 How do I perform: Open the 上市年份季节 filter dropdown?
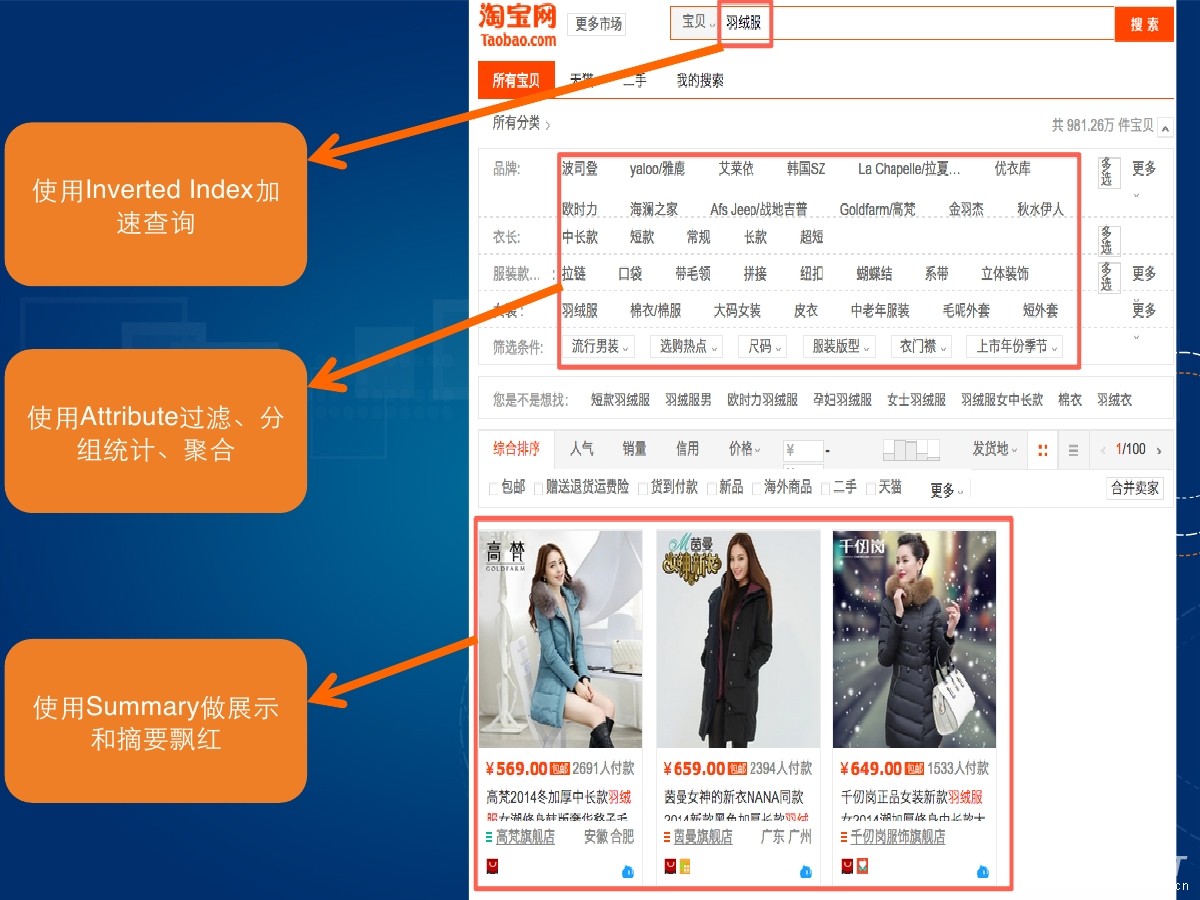[1014, 347]
